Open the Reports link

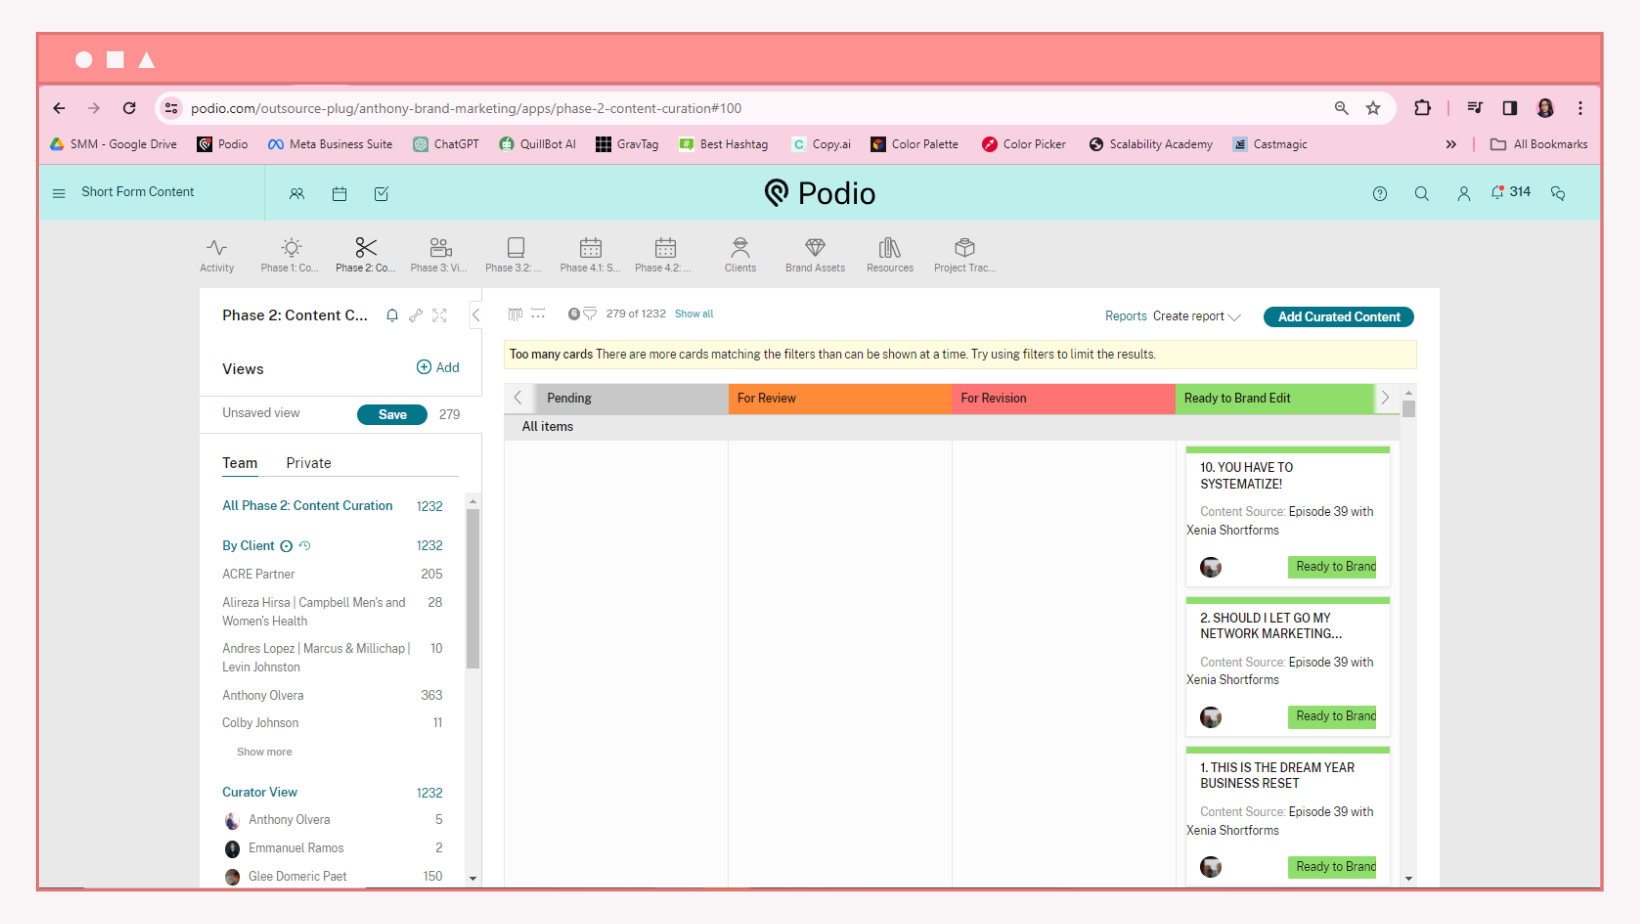[x=1126, y=317]
